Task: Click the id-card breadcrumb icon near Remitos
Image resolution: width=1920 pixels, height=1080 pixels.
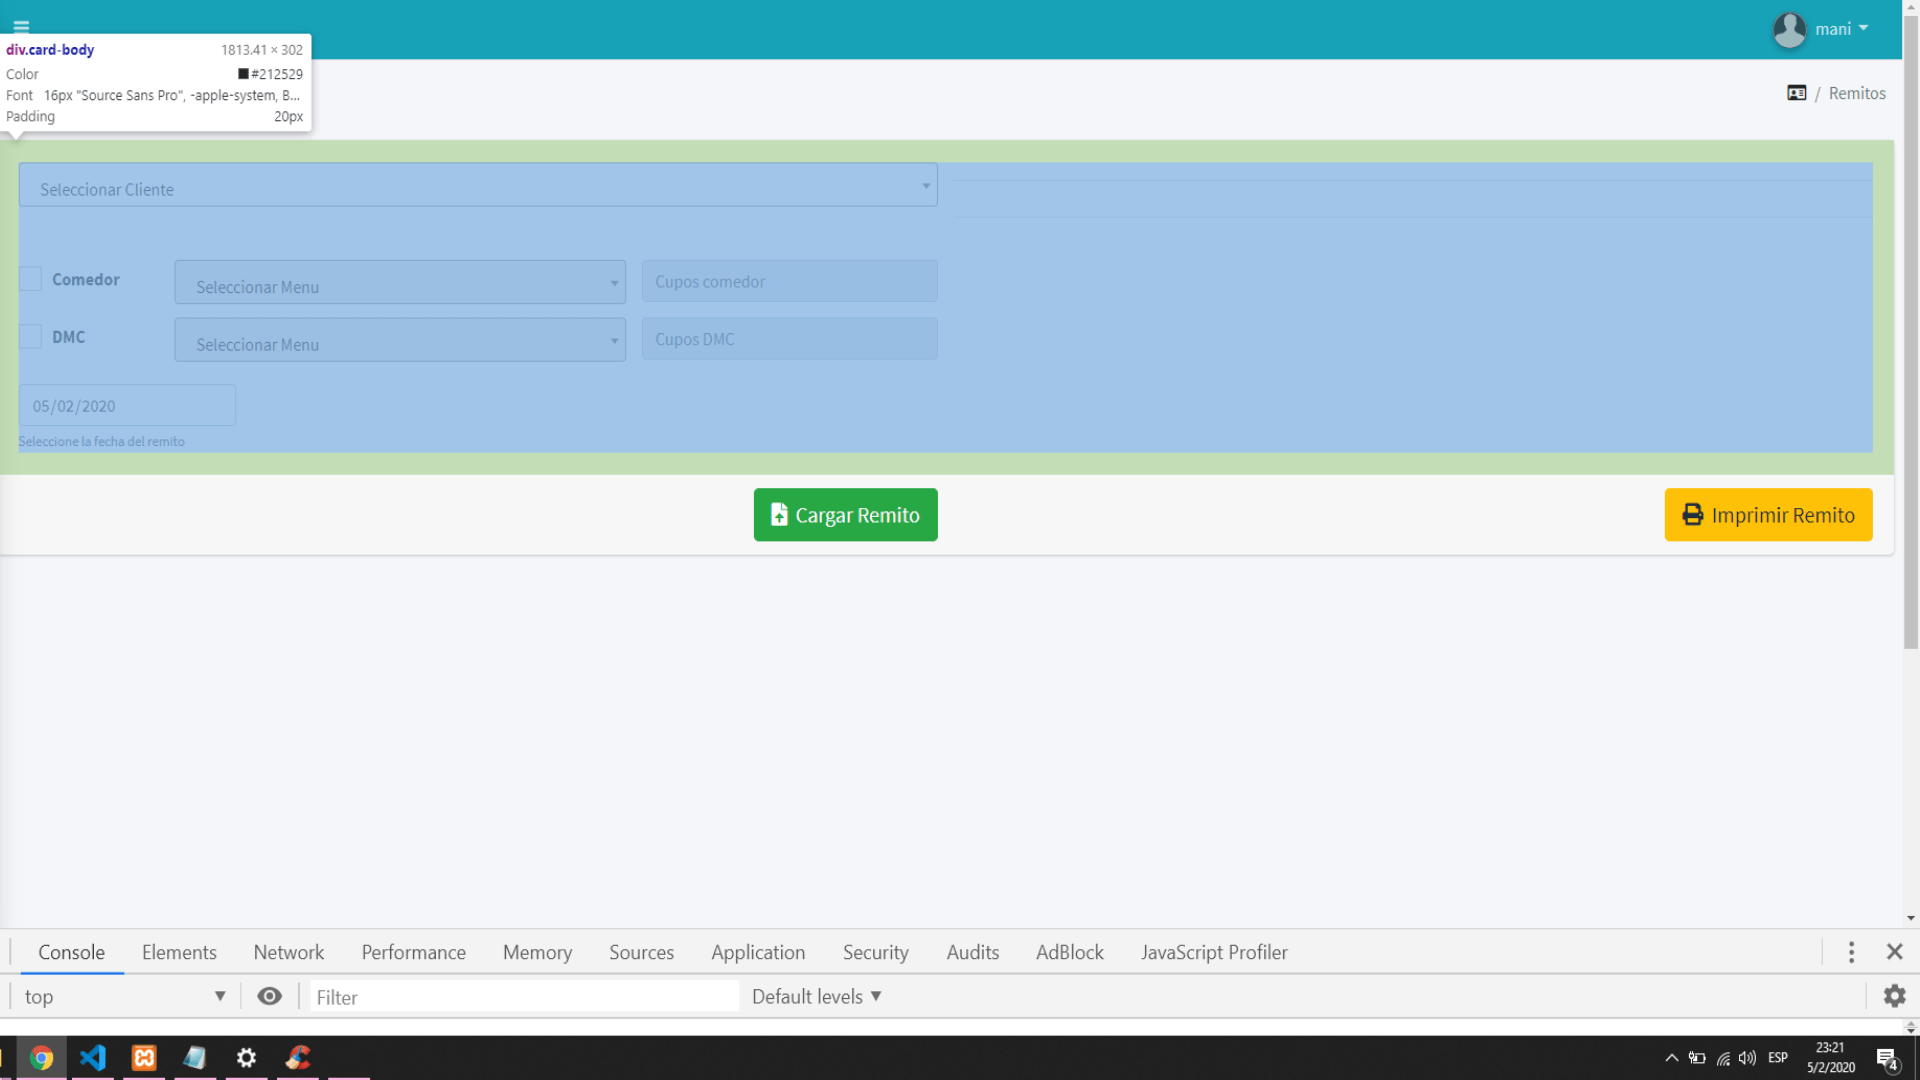Action: click(x=1797, y=92)
